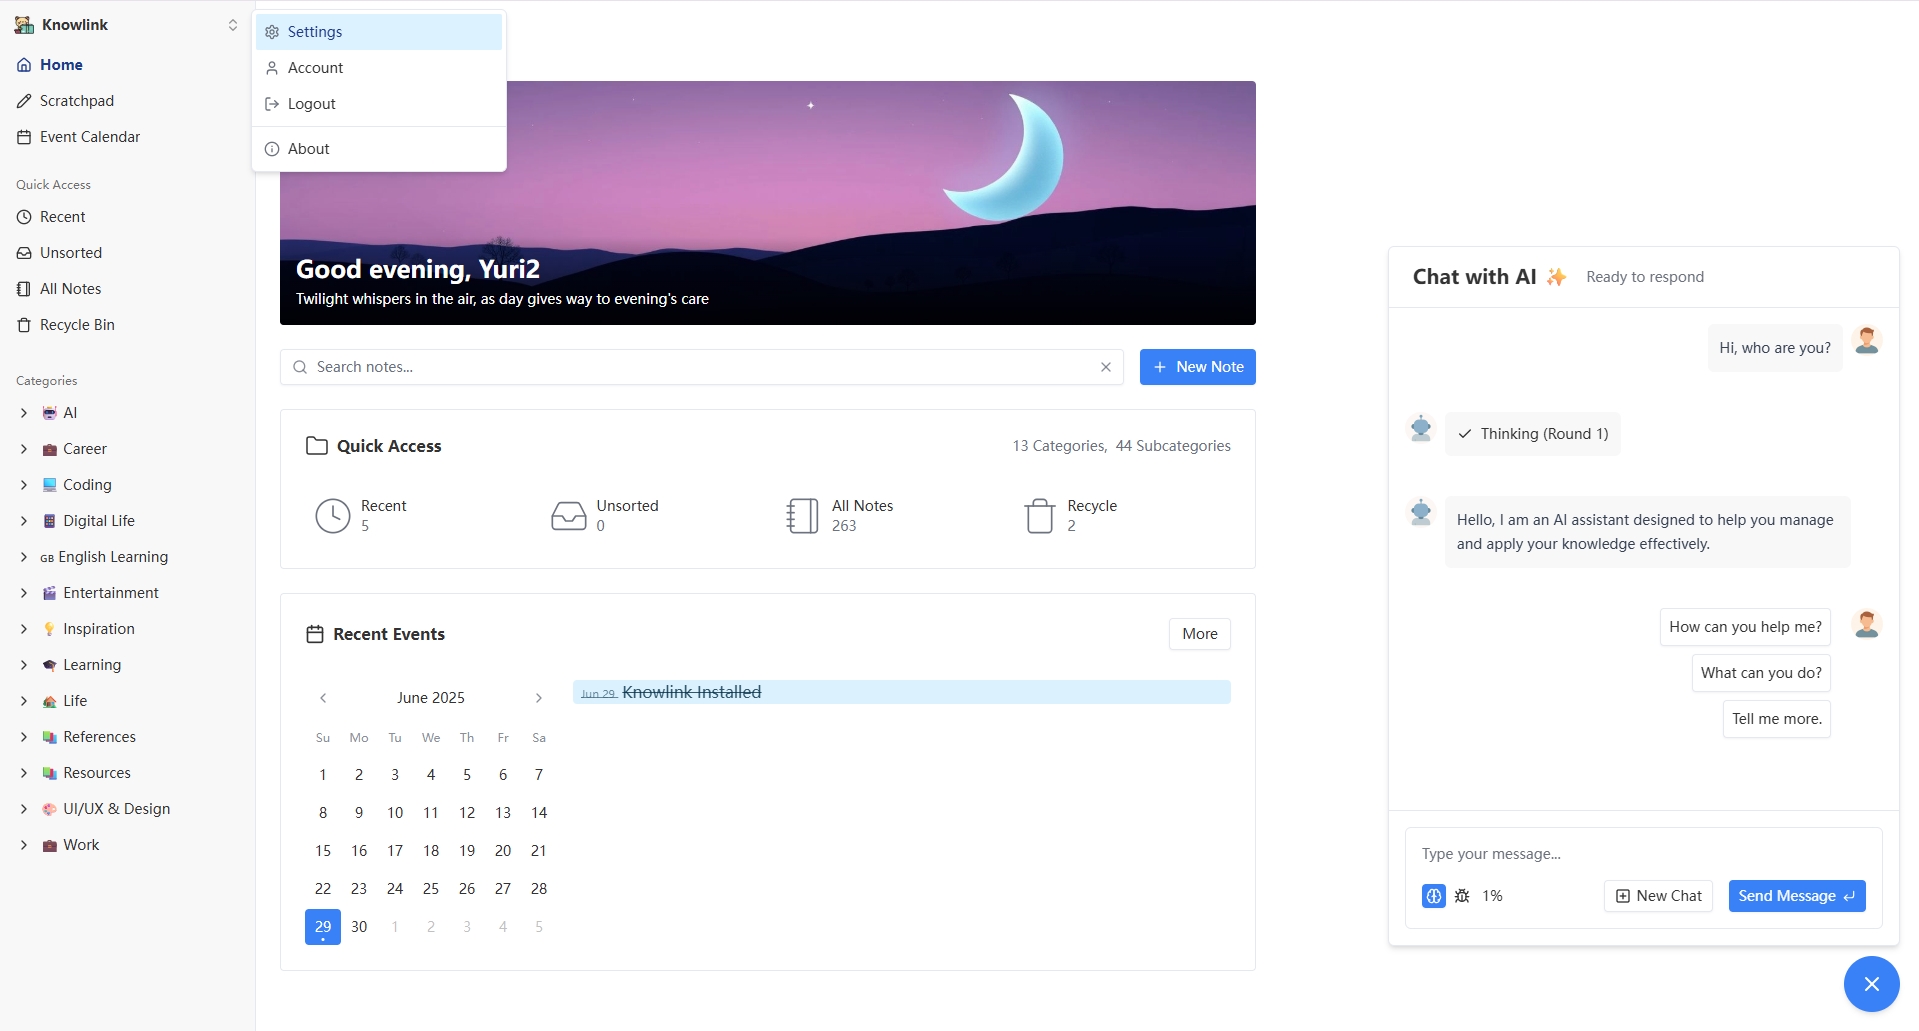This screenshot has width=1919, height=1031.
Task: Select Settings from the menu
Action: click(x=379, y=32)
